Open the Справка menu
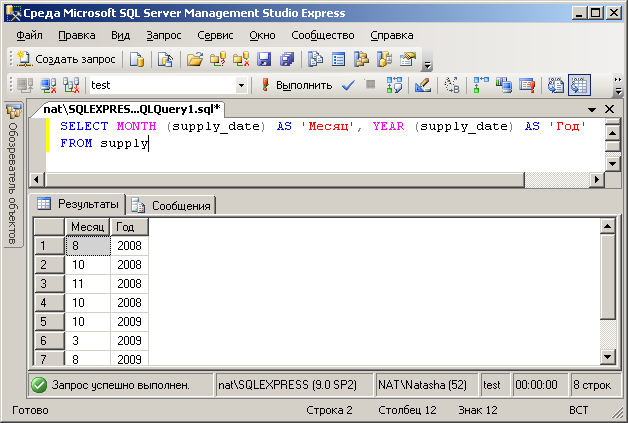628x423 pixels. (392, 35)
